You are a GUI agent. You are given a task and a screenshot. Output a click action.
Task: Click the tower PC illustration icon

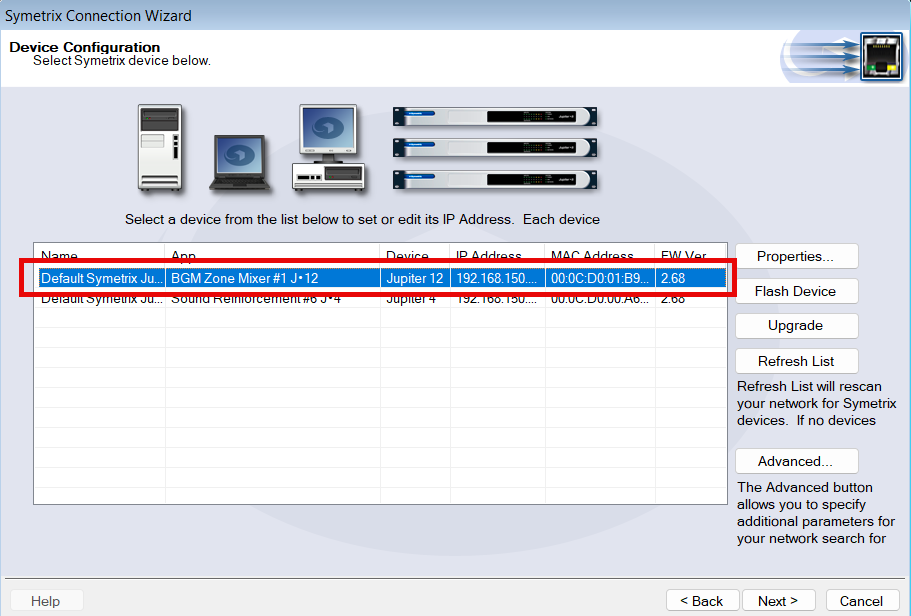(x=160, y=148)
